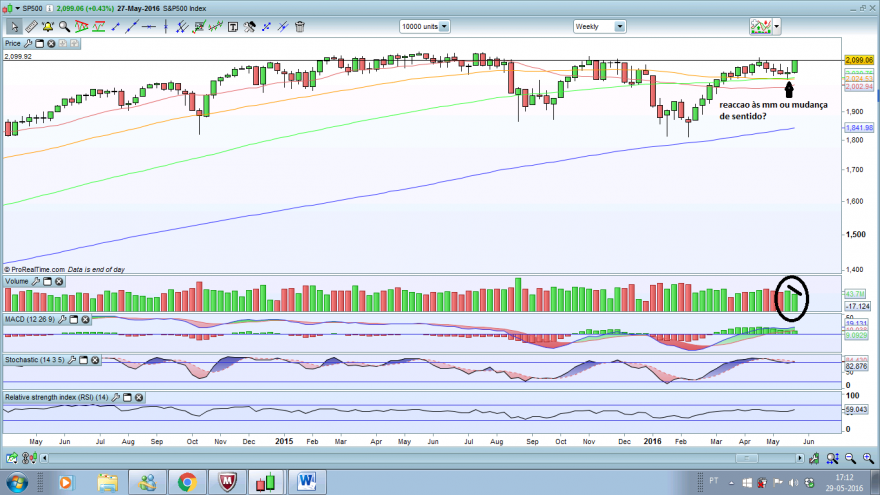
Task: Select the hammer-and-wrench tools icon
Action: pyautogui.click(x=249, y=26)
